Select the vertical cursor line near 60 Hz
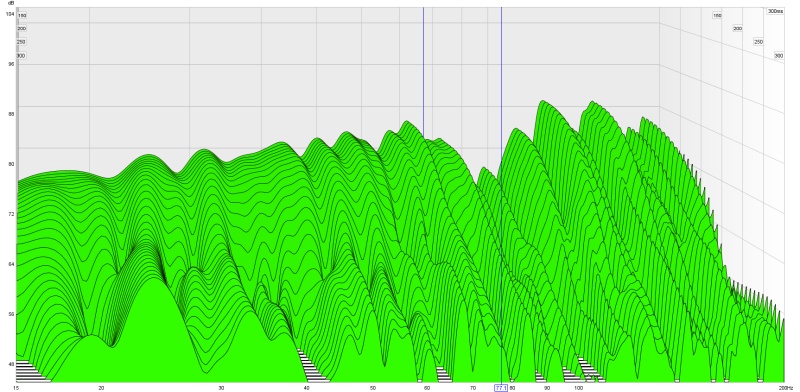The image size is (800, 392). coord(423,72)
